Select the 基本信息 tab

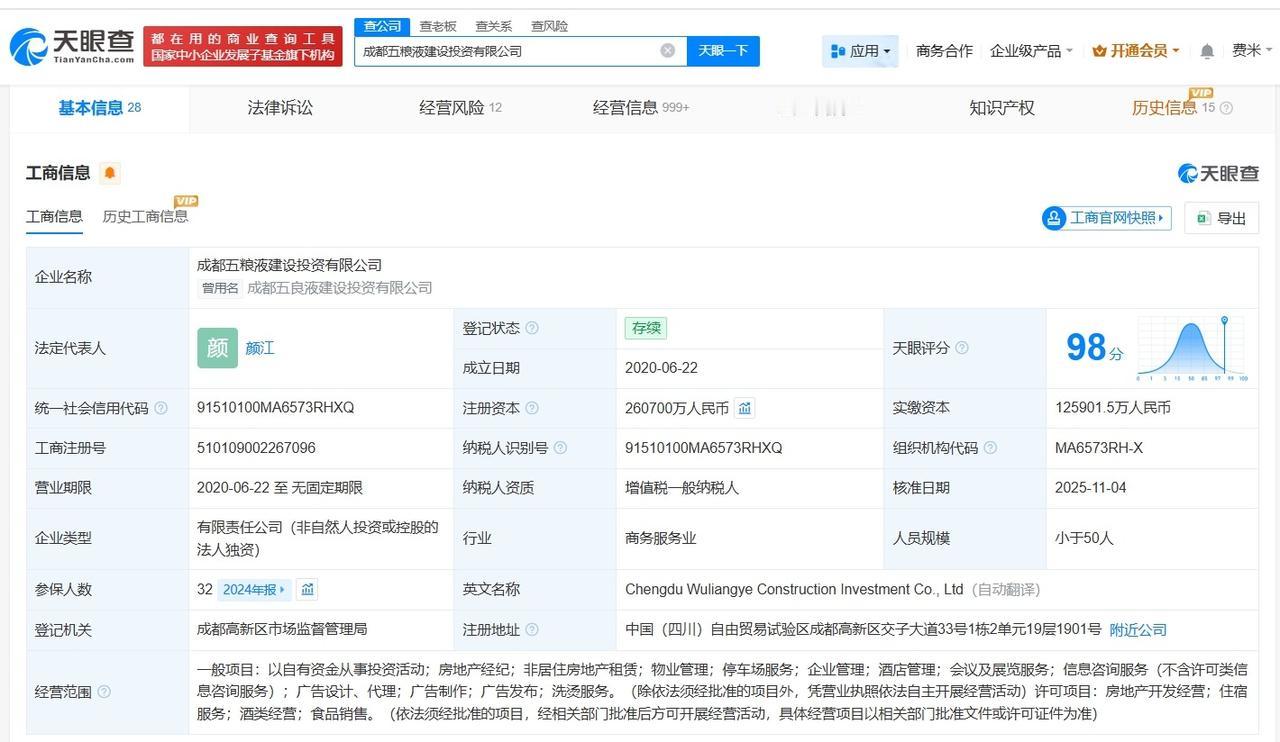(99, 108)
